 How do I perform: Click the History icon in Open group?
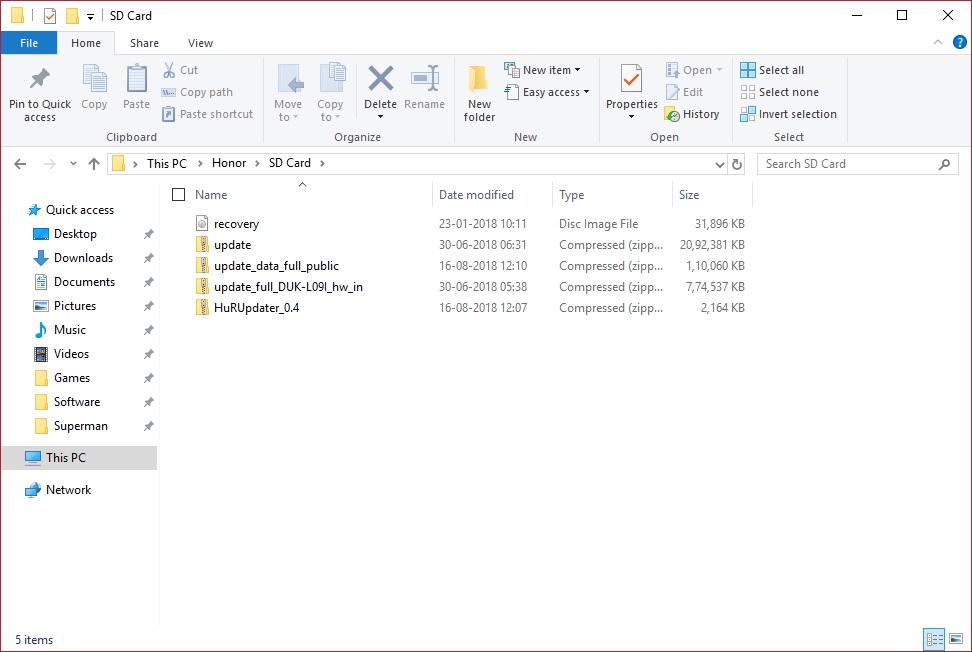(x=672, y=114)
